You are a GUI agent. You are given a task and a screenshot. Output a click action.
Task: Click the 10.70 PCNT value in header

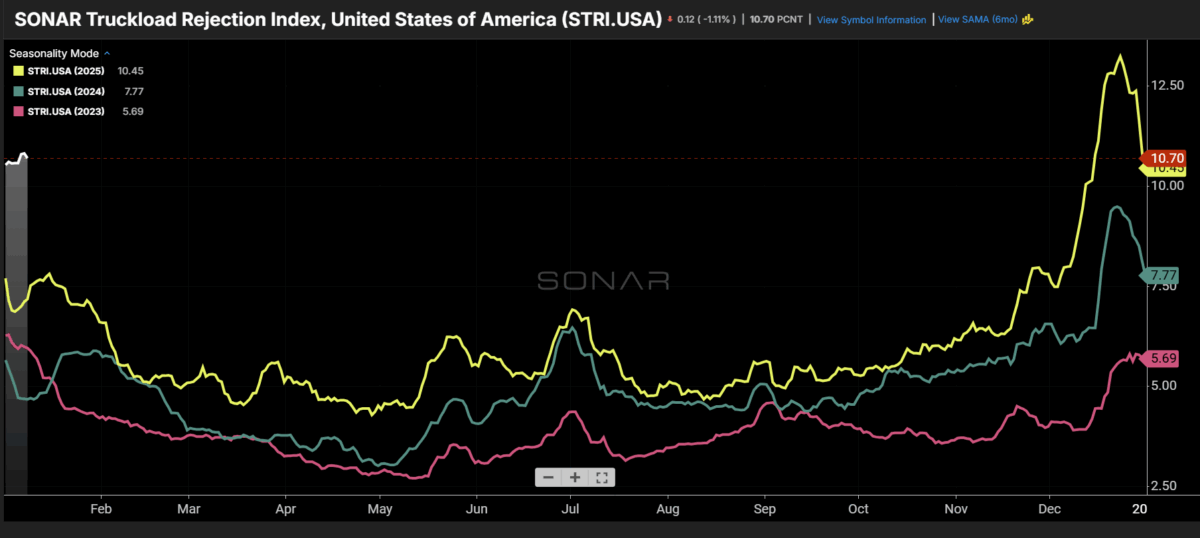pos(778,20)
